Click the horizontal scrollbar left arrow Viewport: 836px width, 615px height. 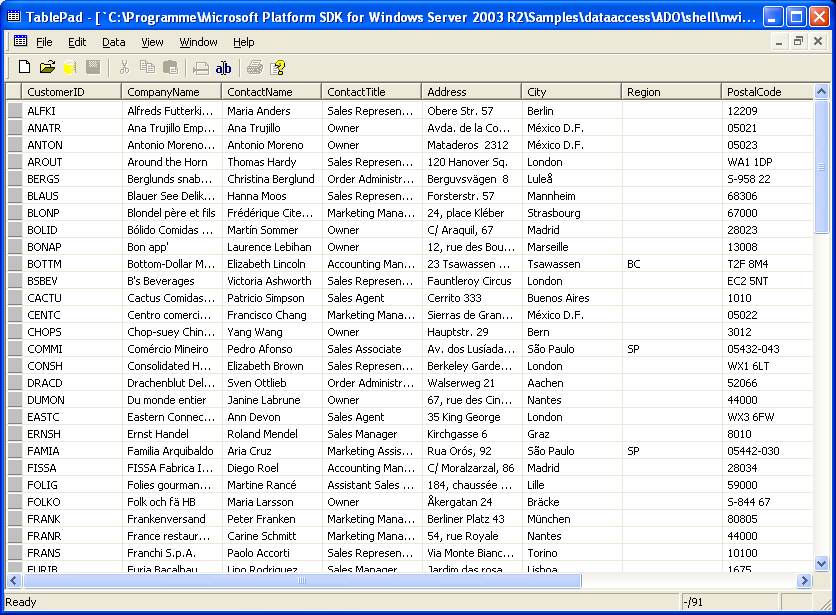coord(13,581)
